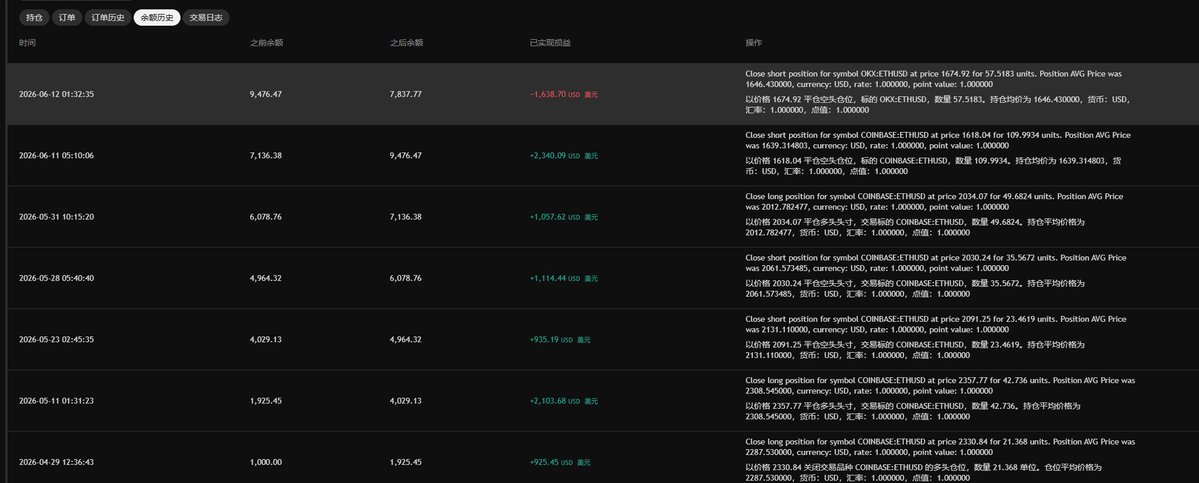This screenshot has width=1199, height=483.
Task: Select the row dated 2026-05-11 01:31:23
Action: coord(603,400)
